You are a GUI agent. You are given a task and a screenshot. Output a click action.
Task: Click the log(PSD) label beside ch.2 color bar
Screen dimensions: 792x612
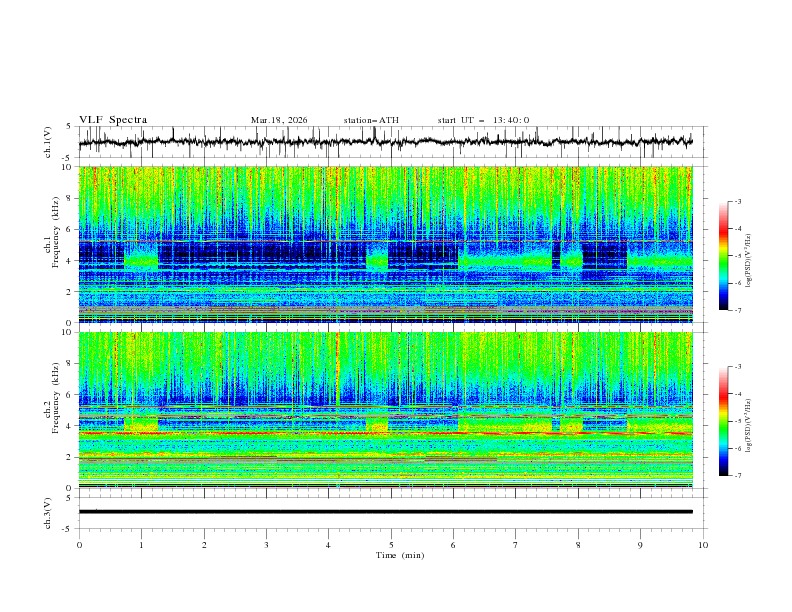750,425
